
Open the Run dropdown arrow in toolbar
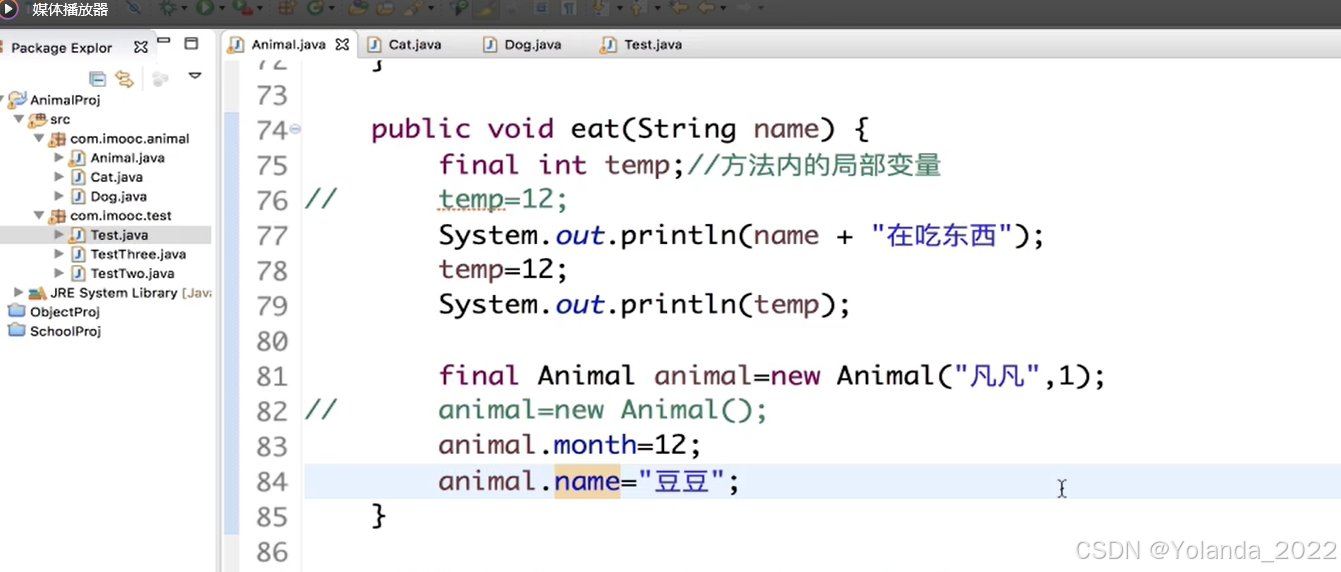point(221,10)
